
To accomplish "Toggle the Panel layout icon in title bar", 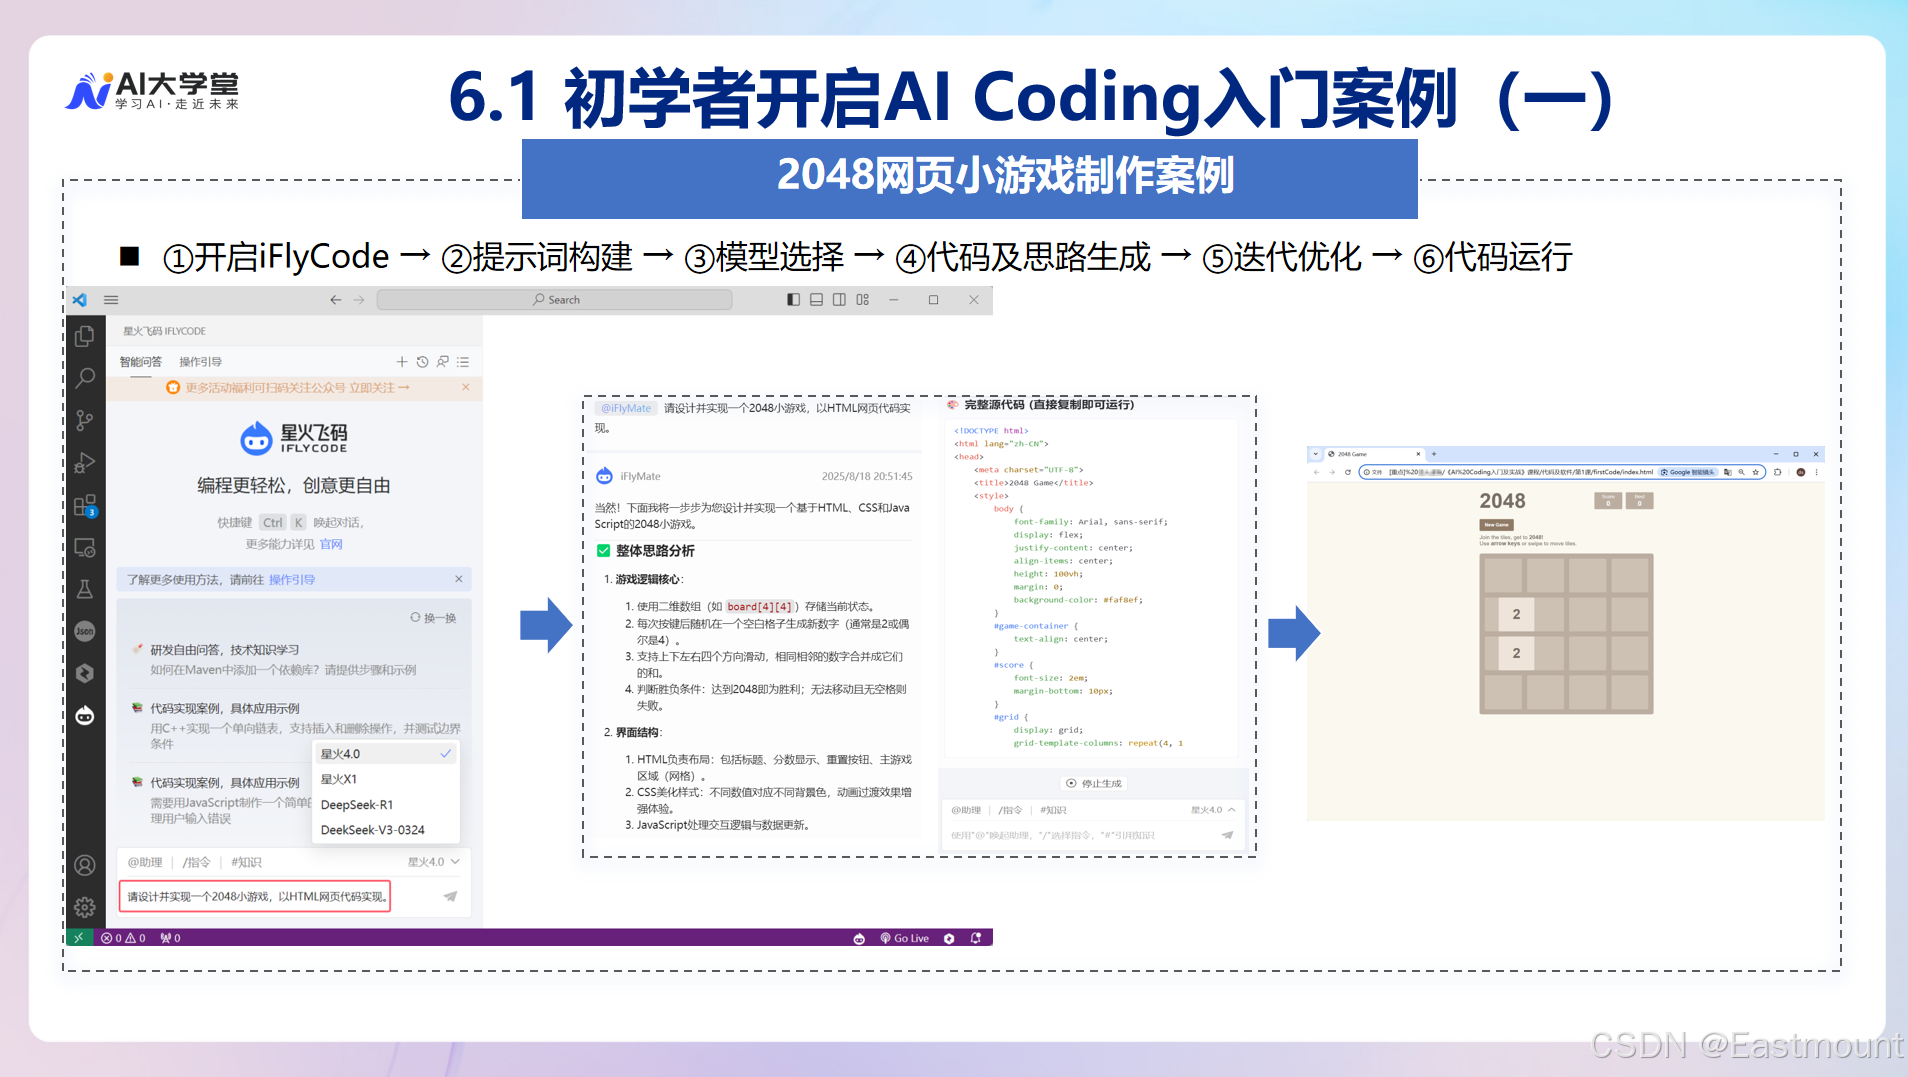I will [816, 300].
